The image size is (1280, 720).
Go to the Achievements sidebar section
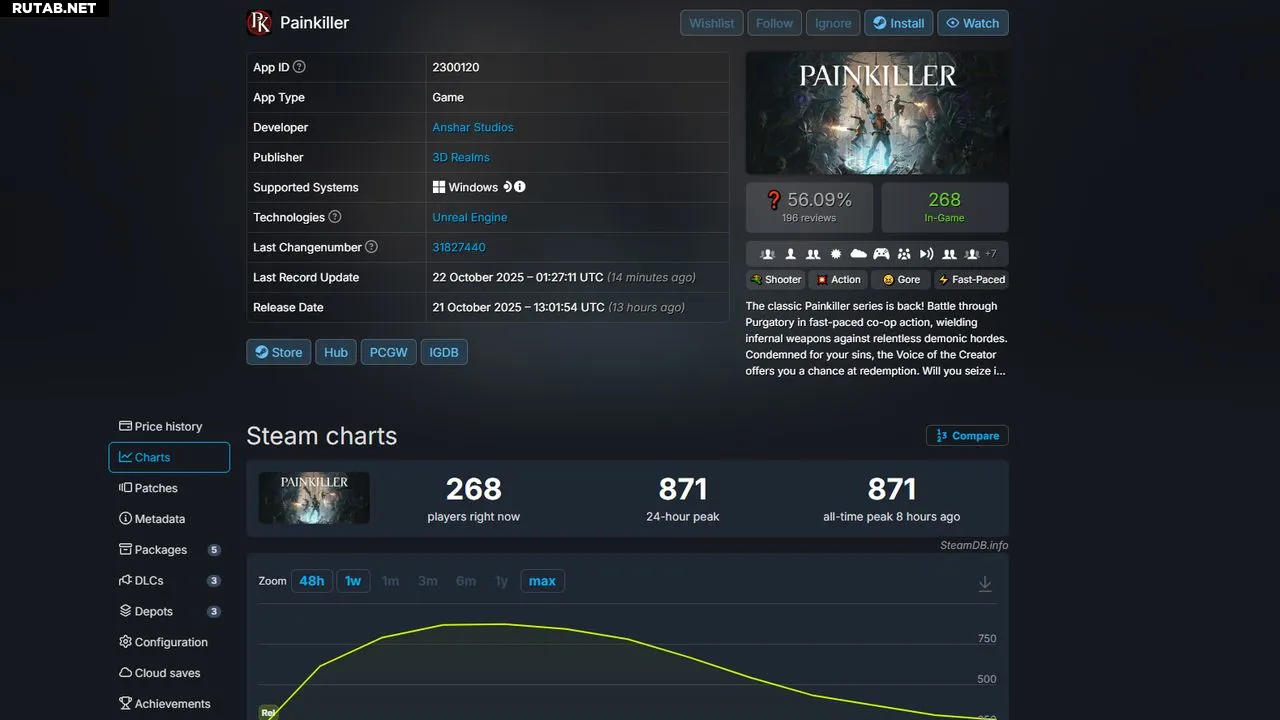click(x=165, y=704)
